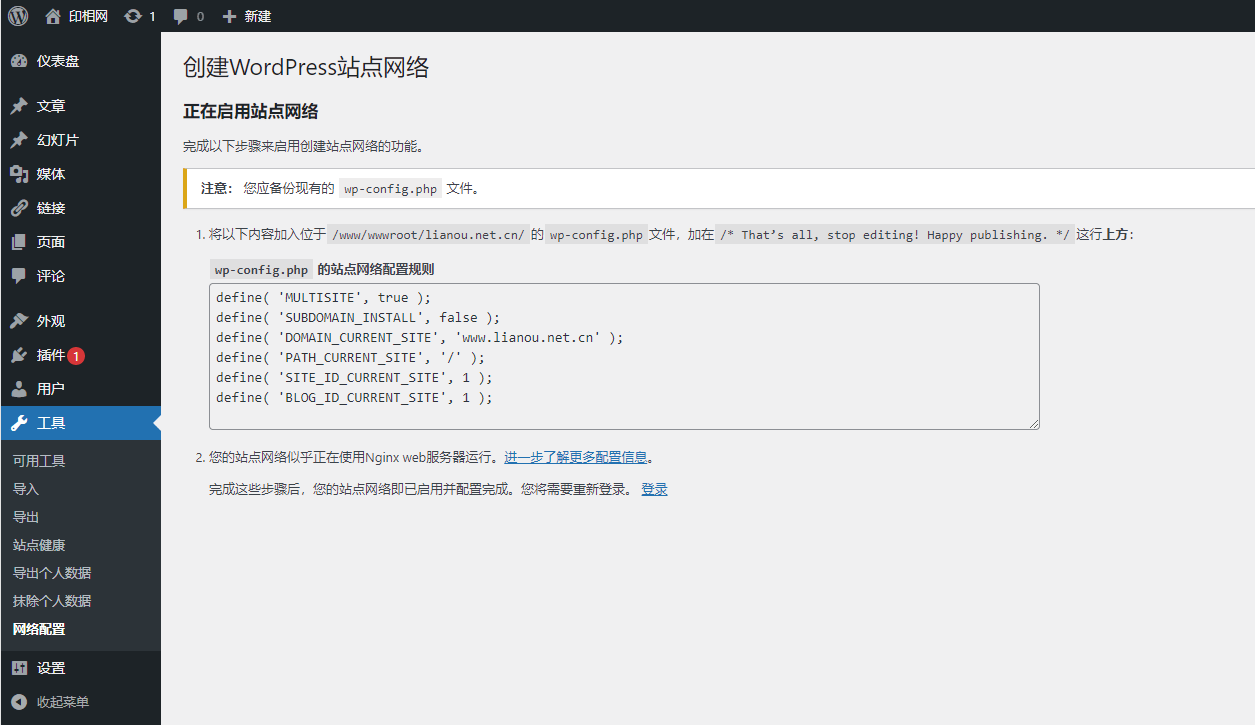Click the Happy publishing comment code text
Screen dimensions: 1255x725
895,235
